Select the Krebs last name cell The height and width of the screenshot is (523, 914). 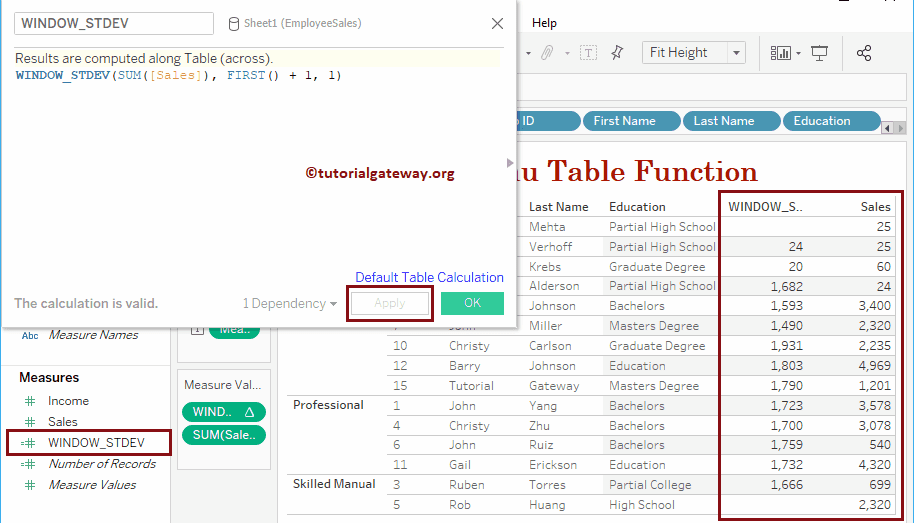(x=544, y=266)
